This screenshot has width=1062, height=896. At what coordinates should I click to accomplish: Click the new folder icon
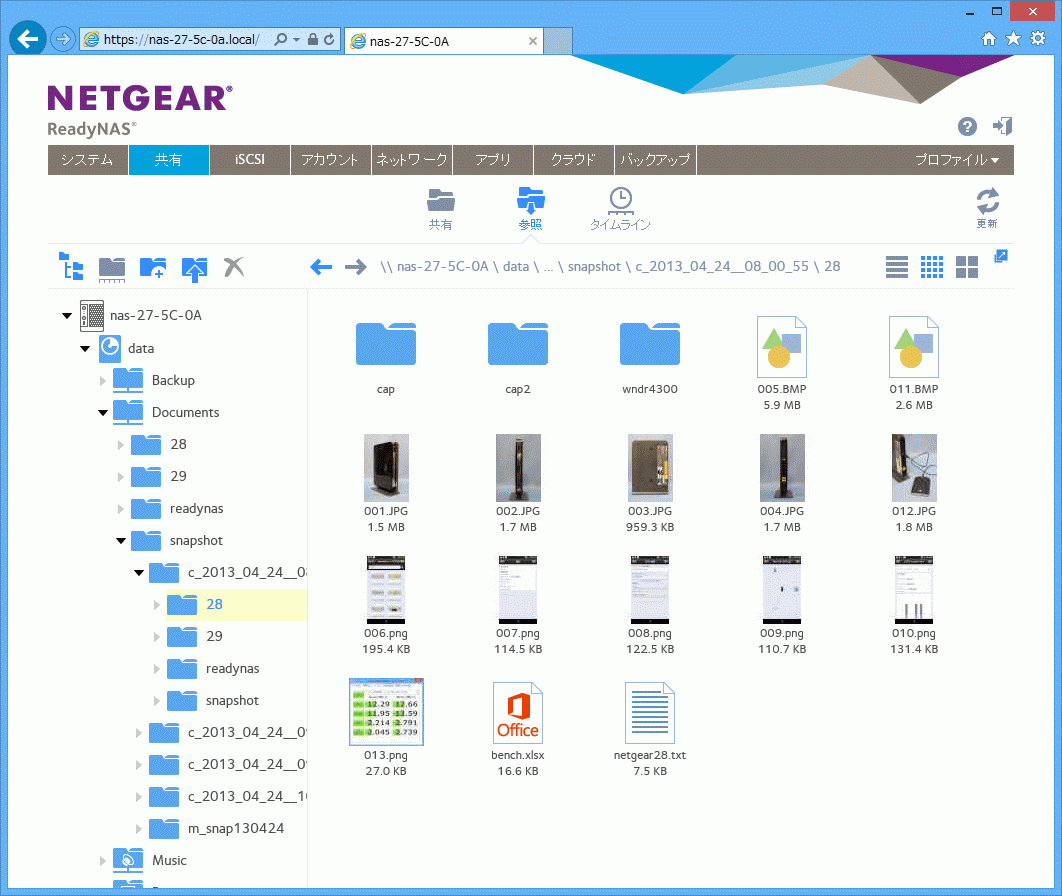152,267
